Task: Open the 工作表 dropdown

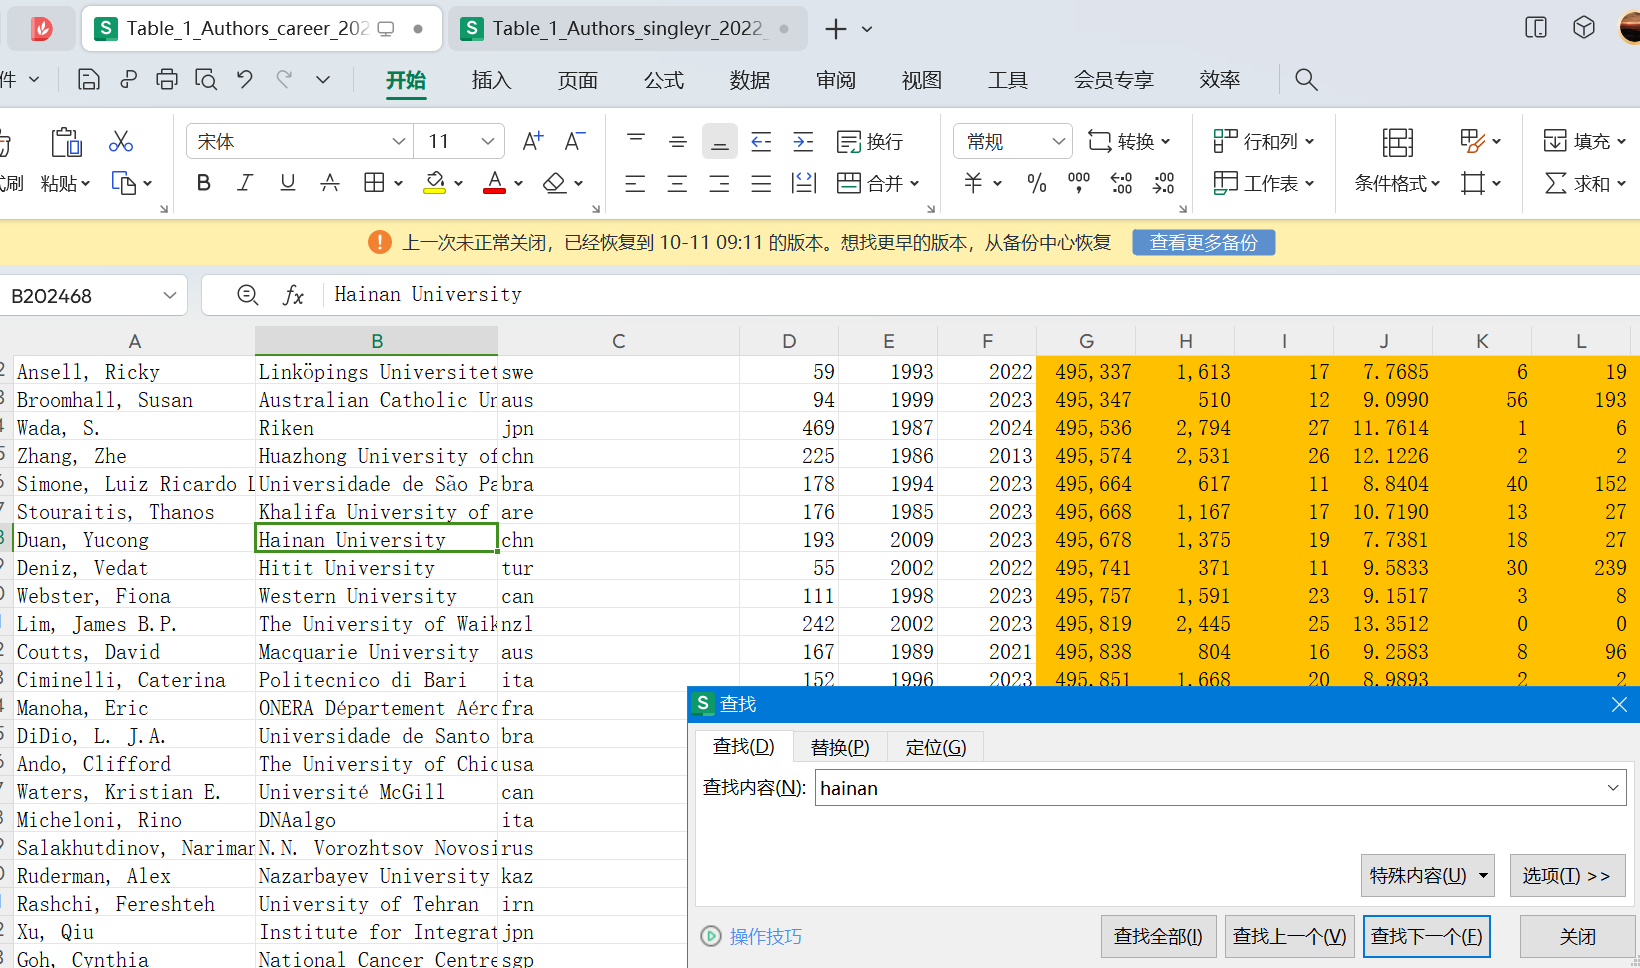Action: click(x=1264, y=183)
